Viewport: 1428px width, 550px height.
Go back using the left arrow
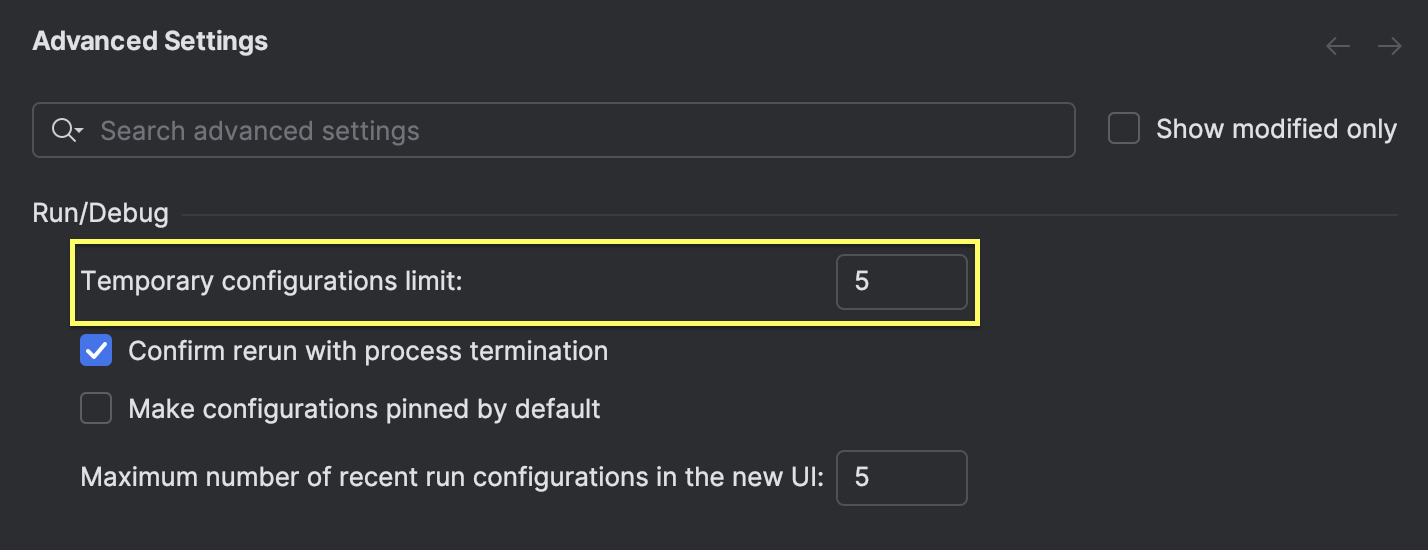(x=1338, y=46)
